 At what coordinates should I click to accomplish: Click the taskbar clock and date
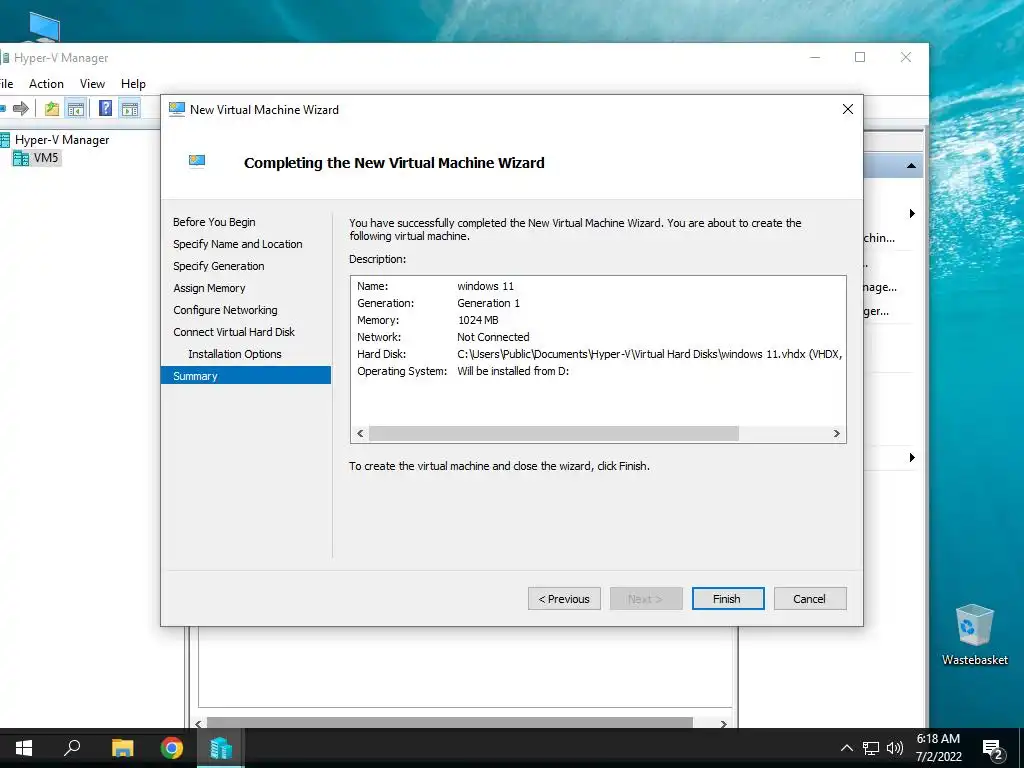938,748
